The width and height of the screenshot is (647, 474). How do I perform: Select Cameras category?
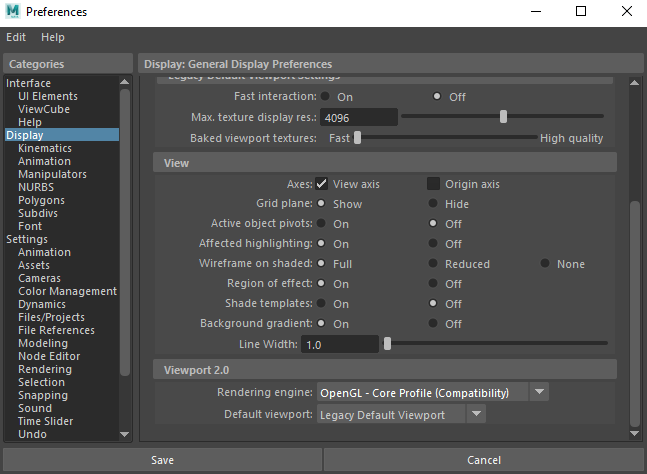(39, 278)
